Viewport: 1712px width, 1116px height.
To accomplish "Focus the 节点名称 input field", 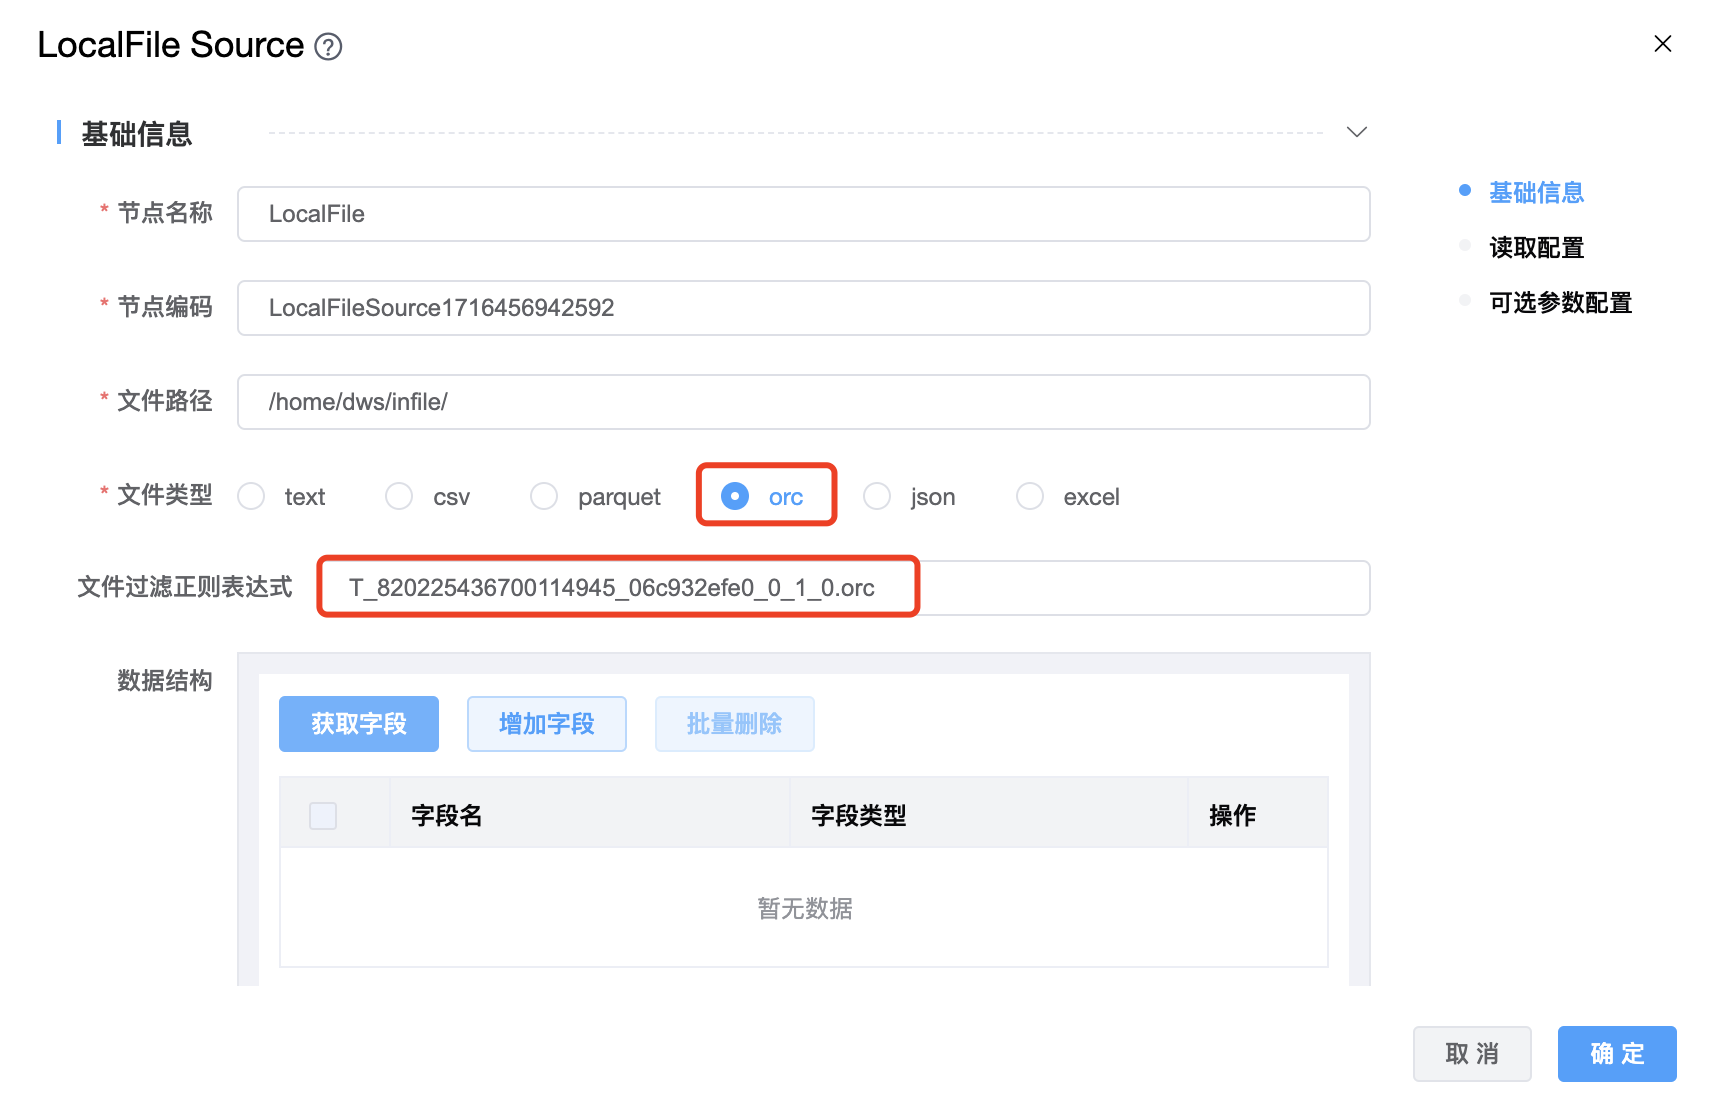I will (x=802, y=214).
